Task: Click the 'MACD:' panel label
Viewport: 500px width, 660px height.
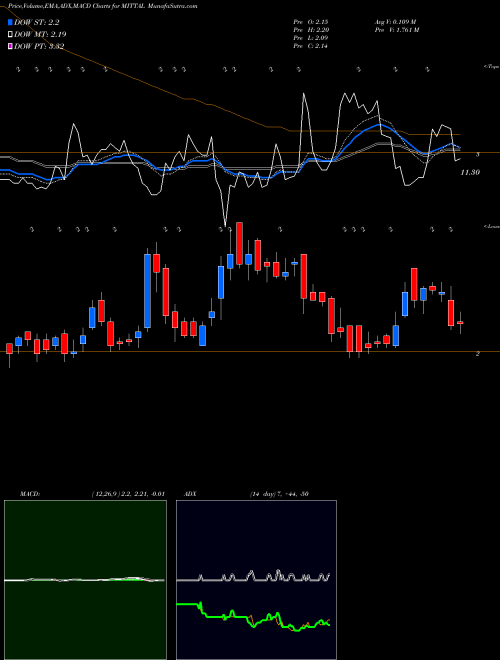Action: (30, 494)
